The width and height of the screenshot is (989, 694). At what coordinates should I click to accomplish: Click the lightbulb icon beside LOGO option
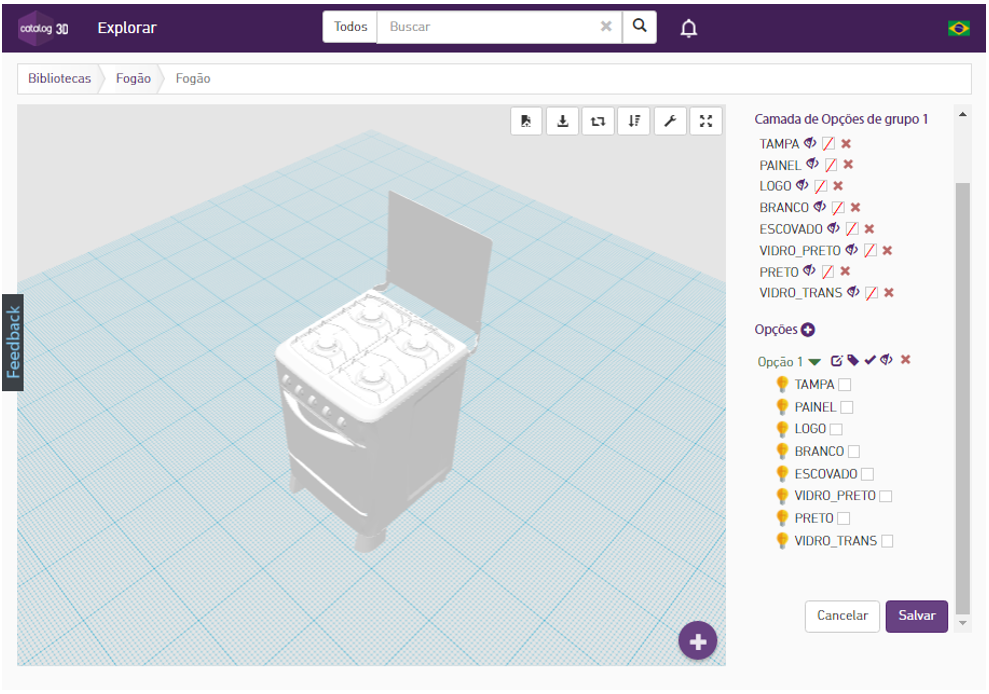point(782,429)
